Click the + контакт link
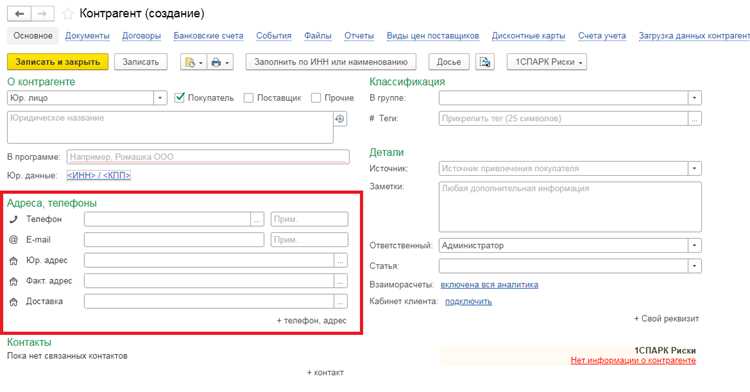Viewport: 750px width, 392px height. [x=325, y=372]
